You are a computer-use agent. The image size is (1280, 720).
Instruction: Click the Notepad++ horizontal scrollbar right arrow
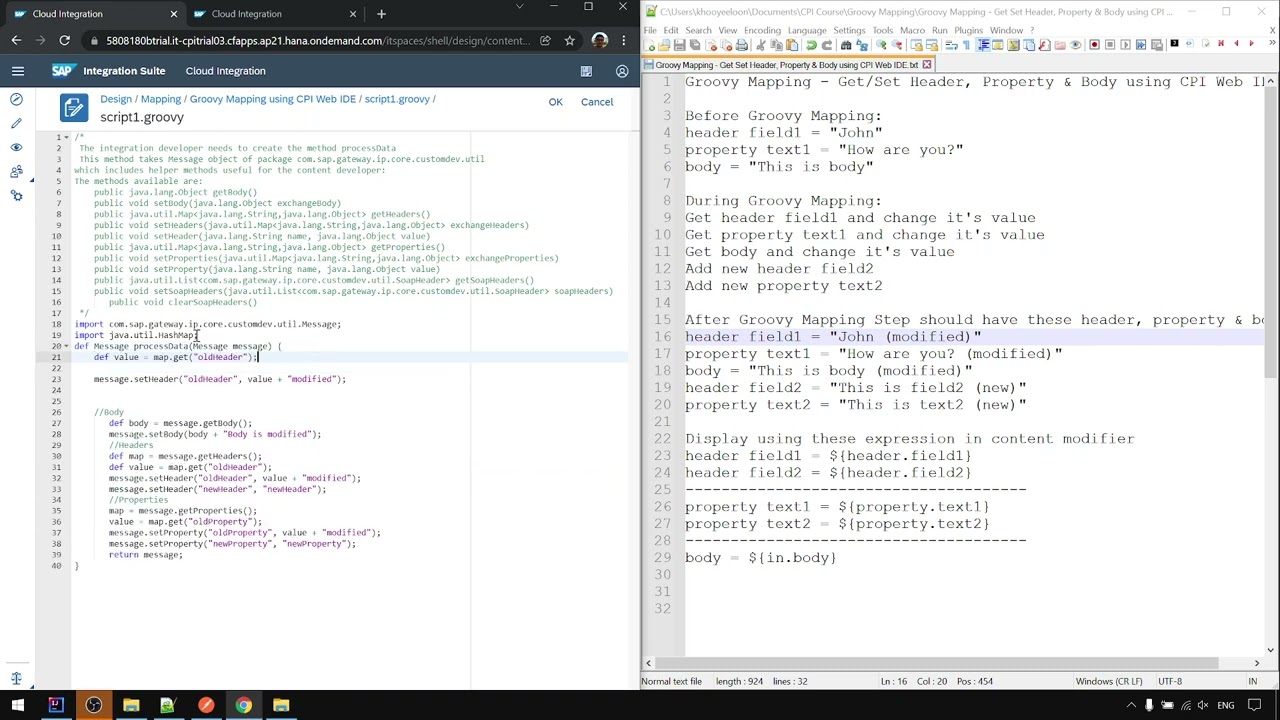(x=1257, y=663)
